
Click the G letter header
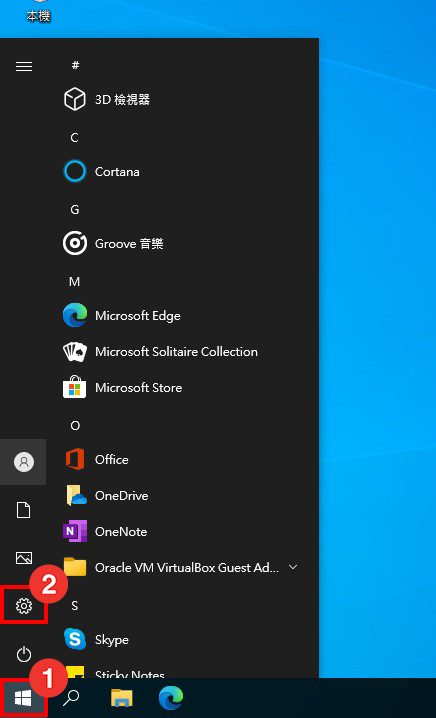(x=75, y=210)
